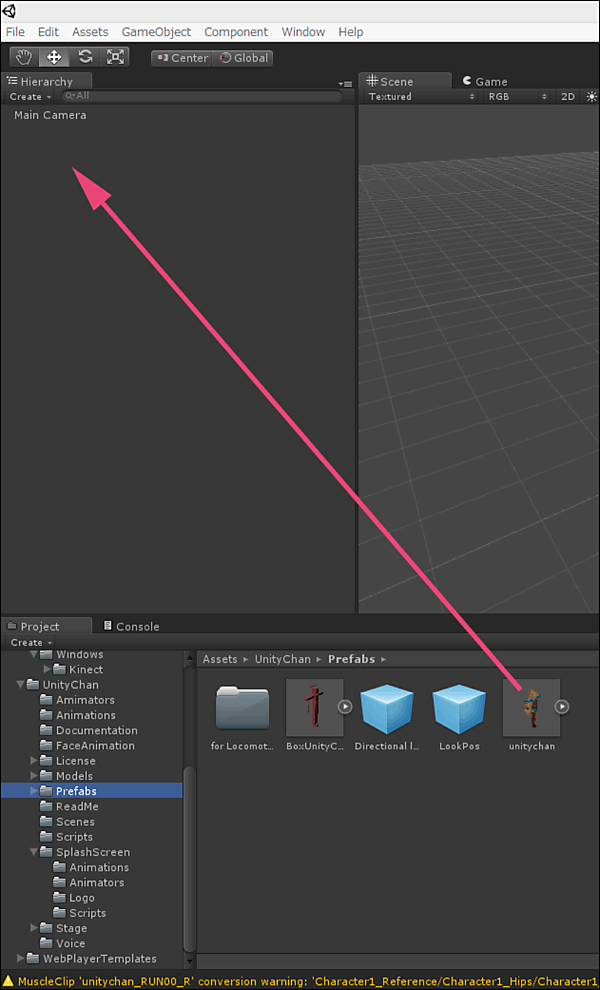The width and height of the screenshot is (600, 990).
Task: Switch to the Game tab
Action: (485, 81)
